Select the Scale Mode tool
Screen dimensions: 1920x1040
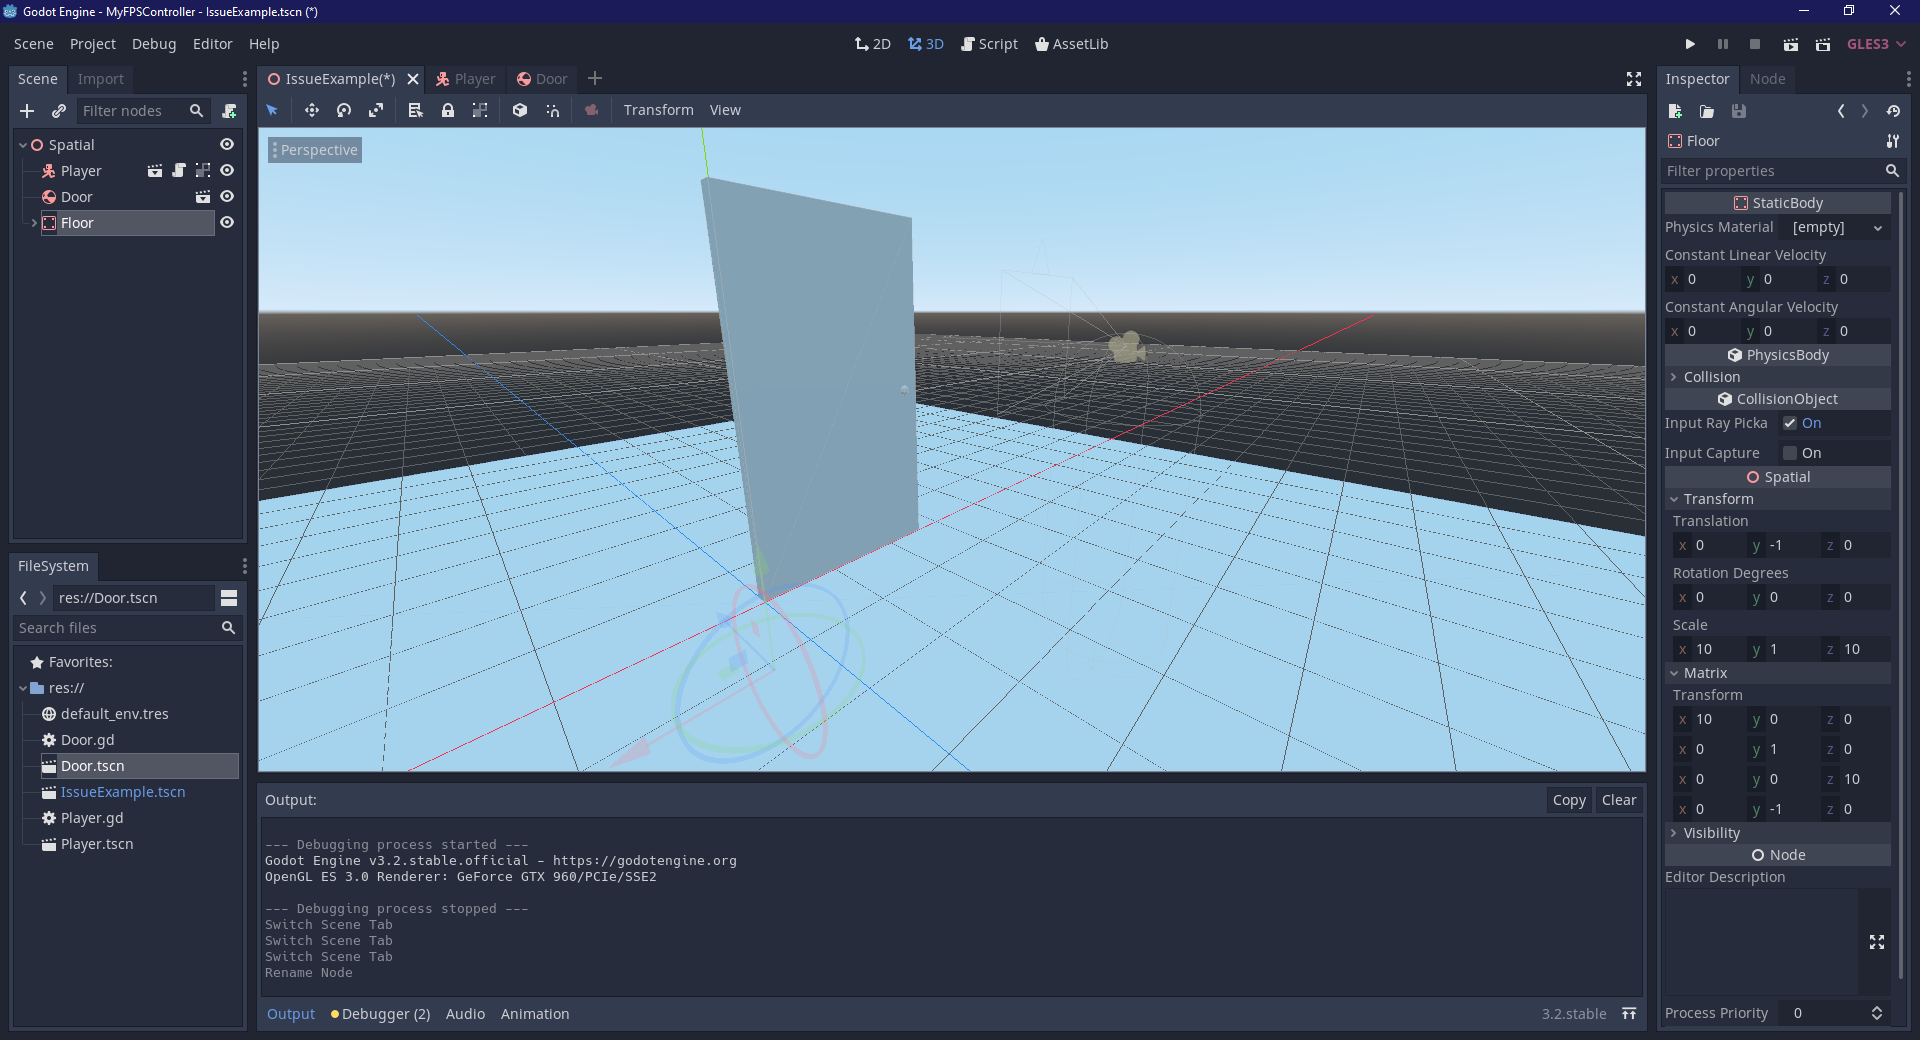click(376, 110)
